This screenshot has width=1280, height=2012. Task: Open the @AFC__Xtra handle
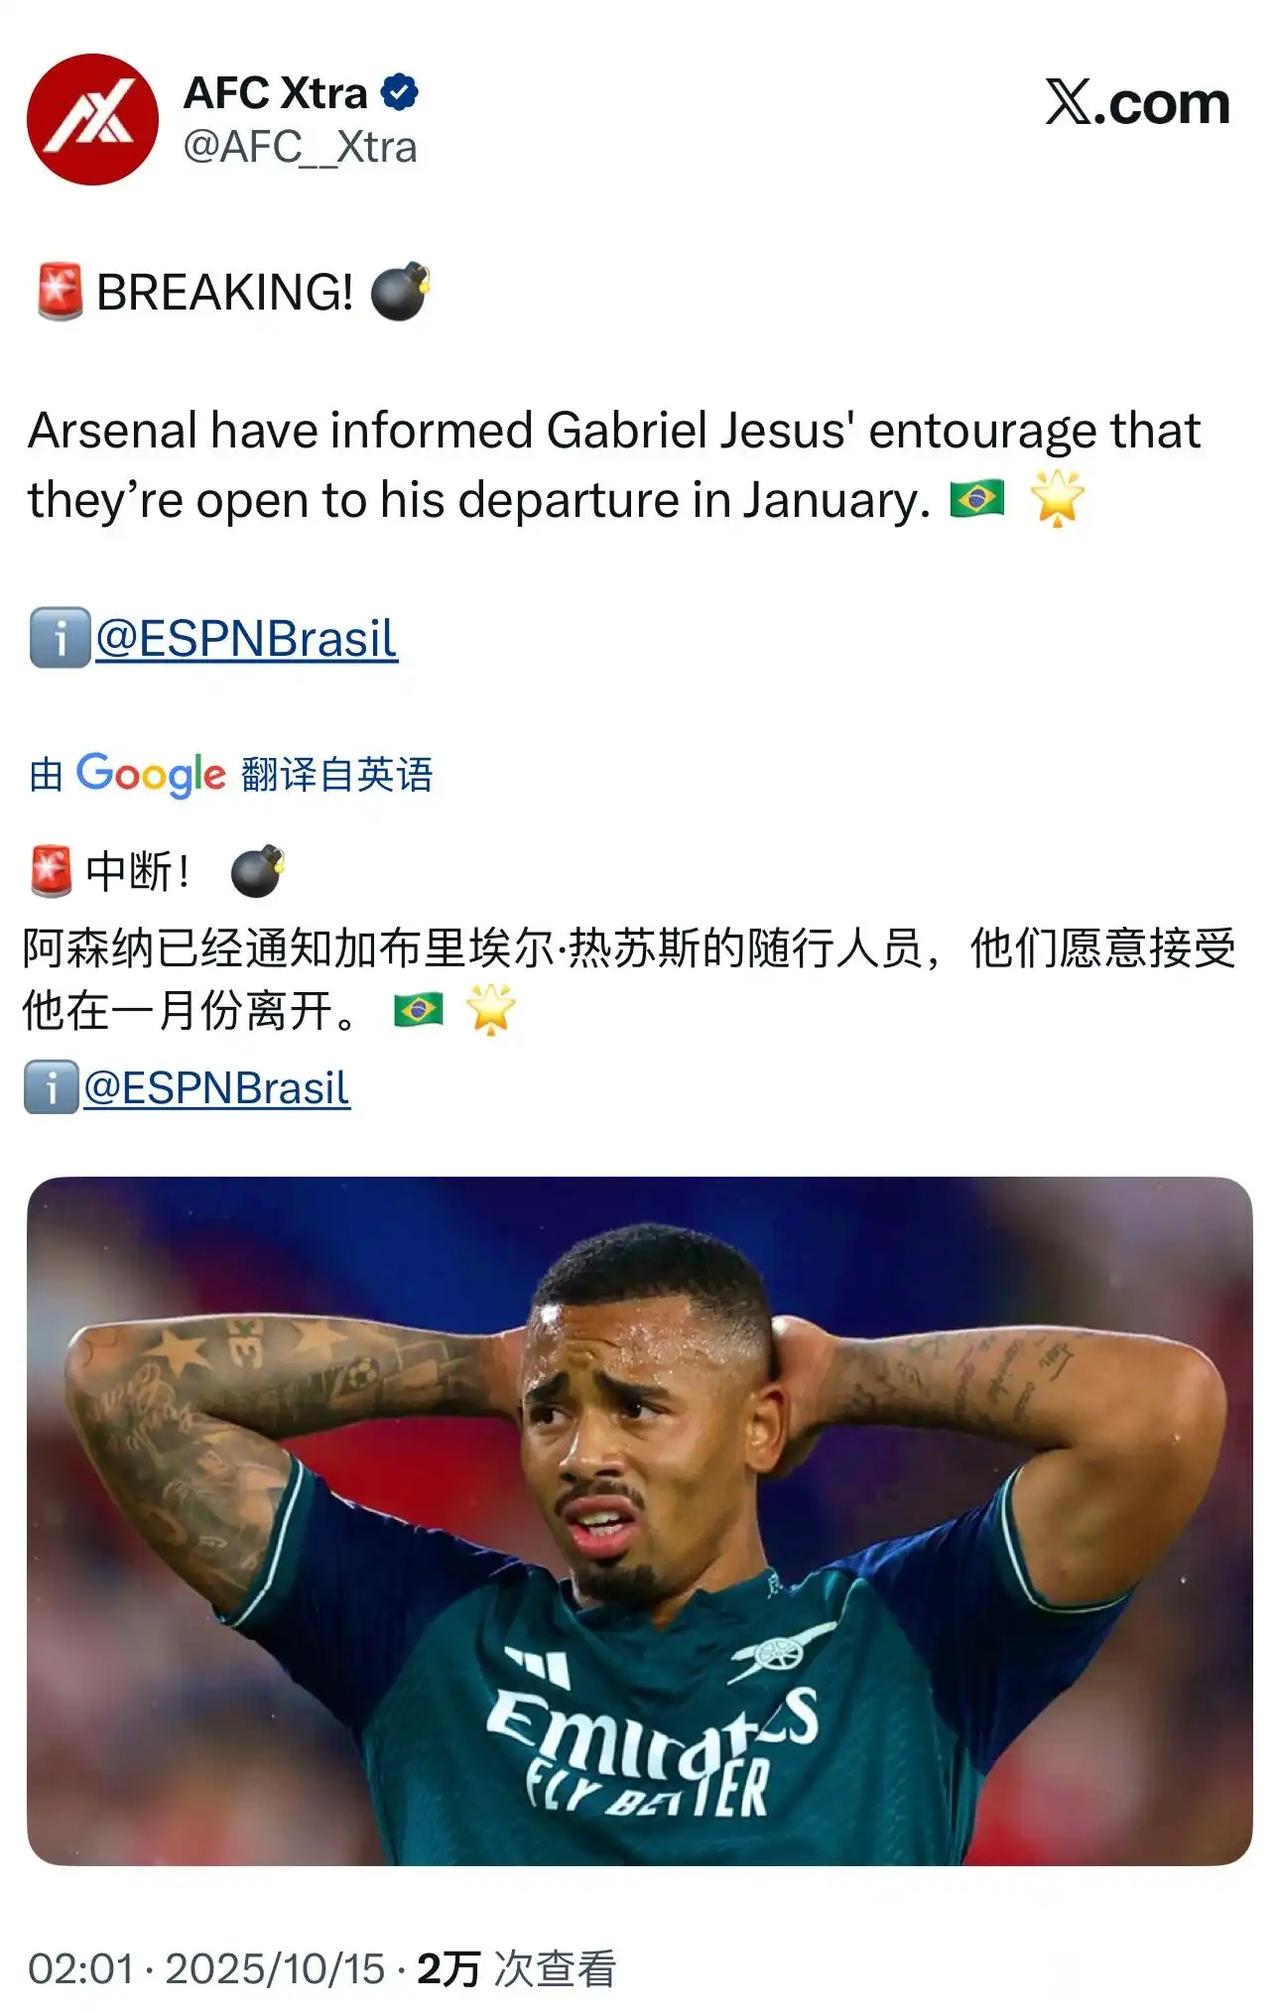point(300,147)
